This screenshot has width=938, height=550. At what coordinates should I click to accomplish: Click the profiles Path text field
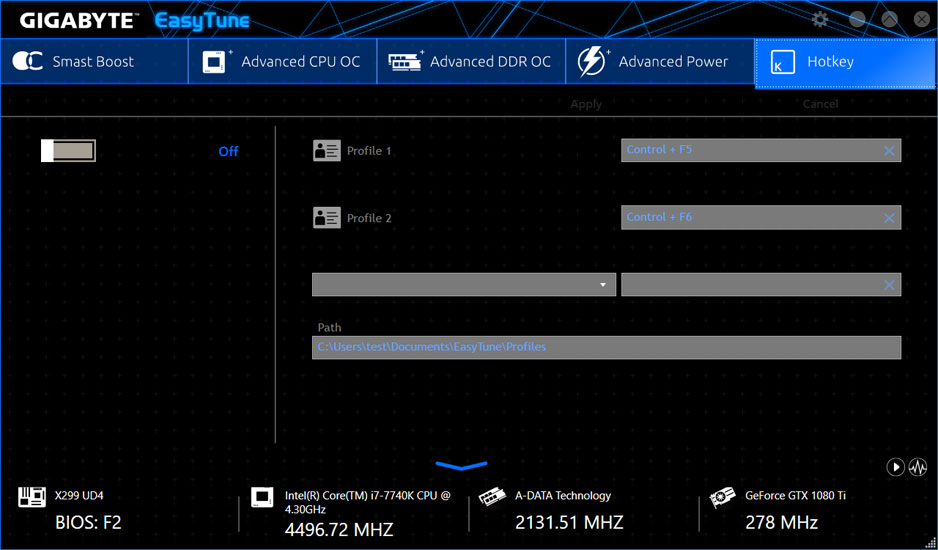[x=606, y=347]
